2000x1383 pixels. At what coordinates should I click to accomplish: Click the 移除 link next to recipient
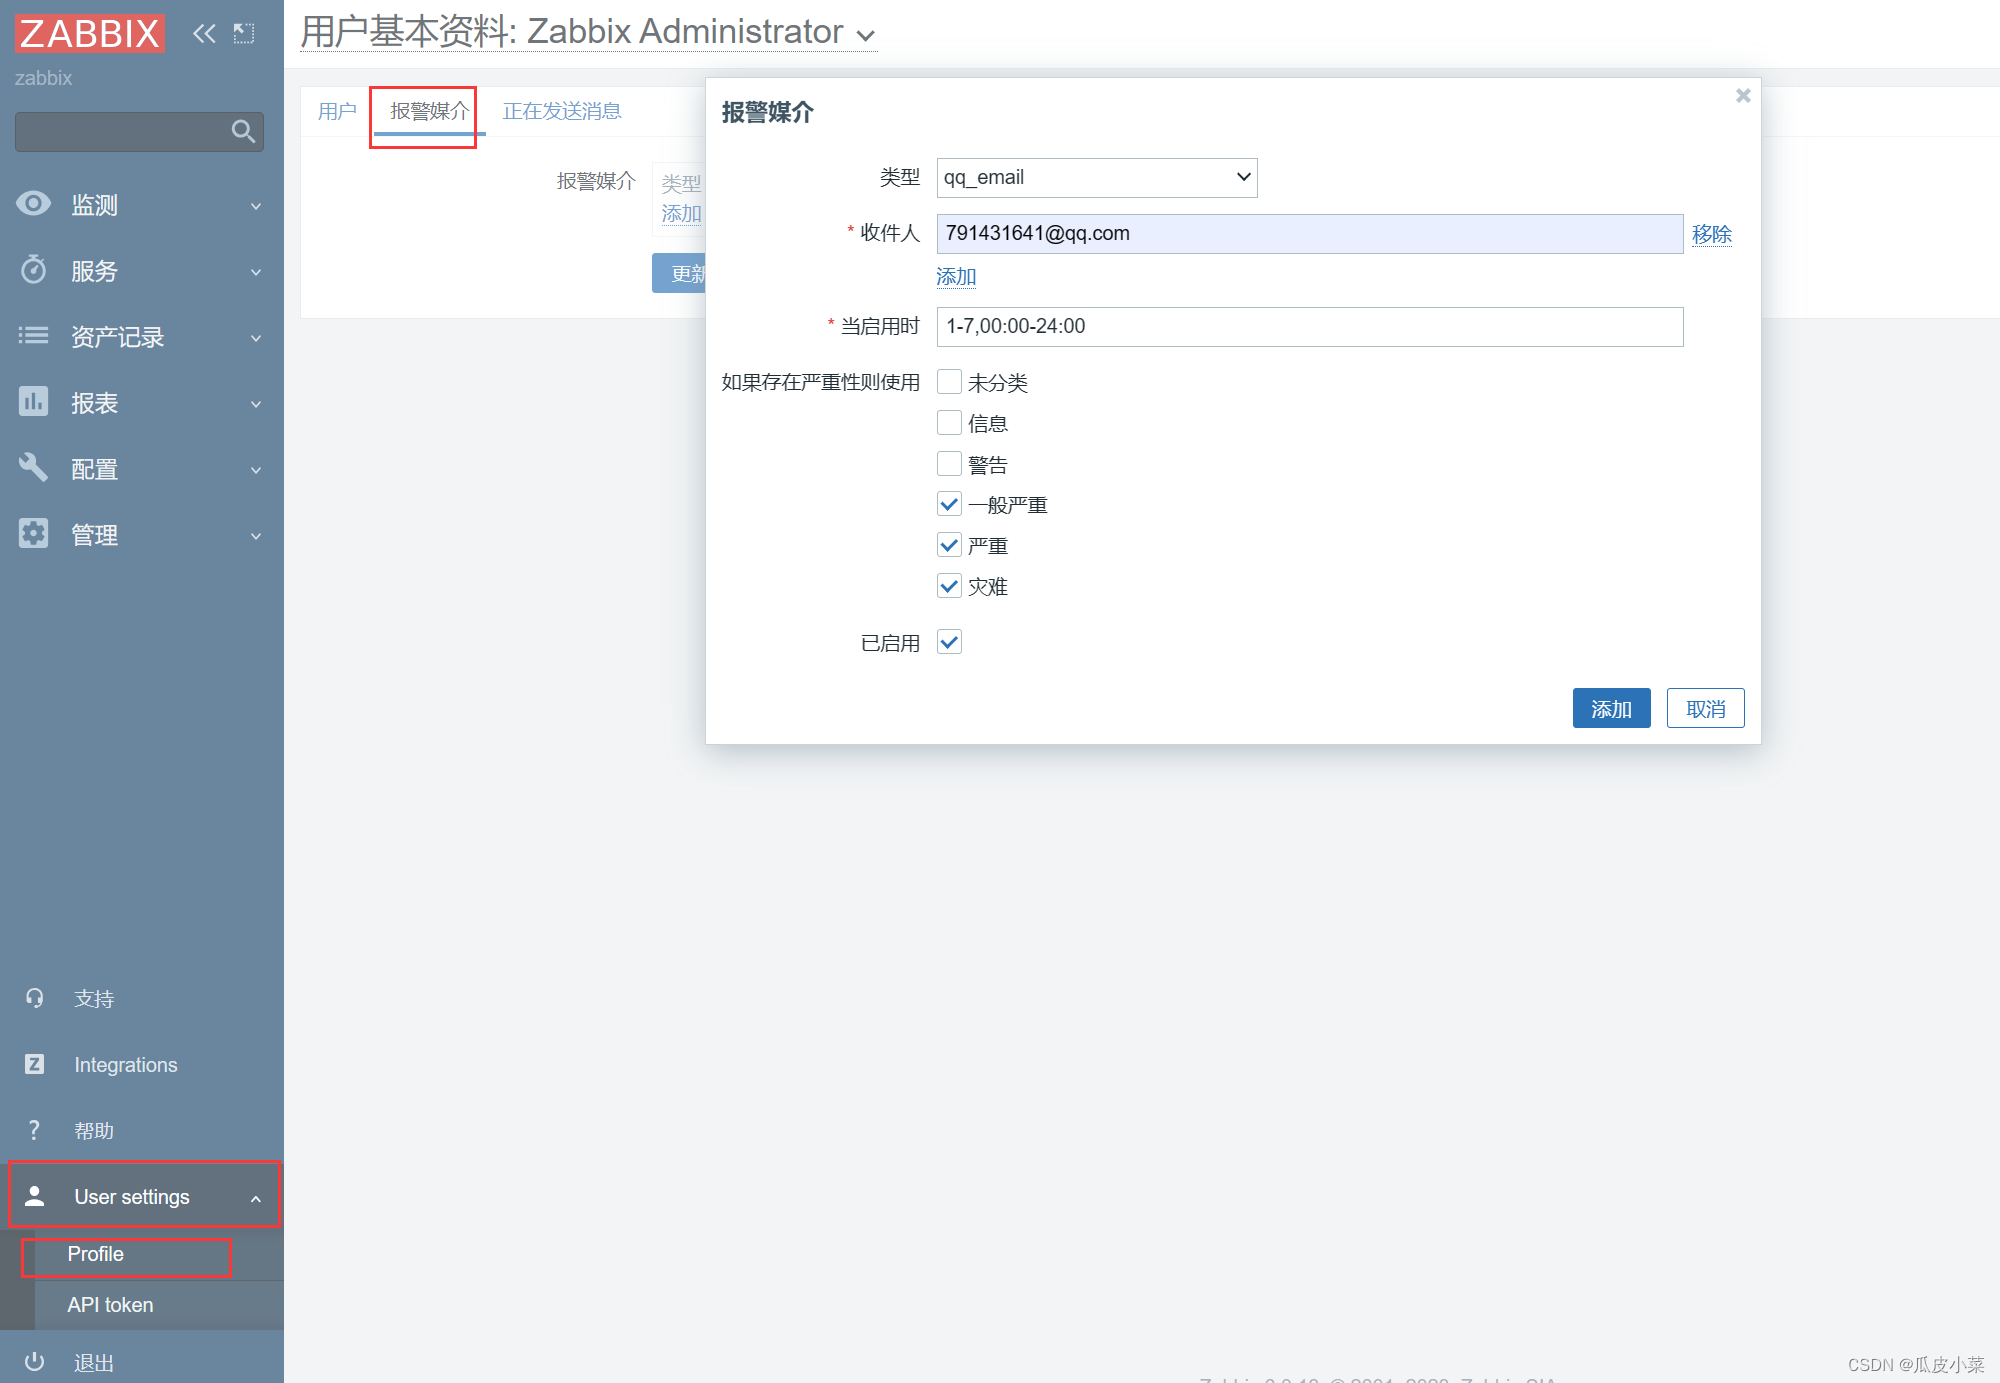[x=1711, y=234]
